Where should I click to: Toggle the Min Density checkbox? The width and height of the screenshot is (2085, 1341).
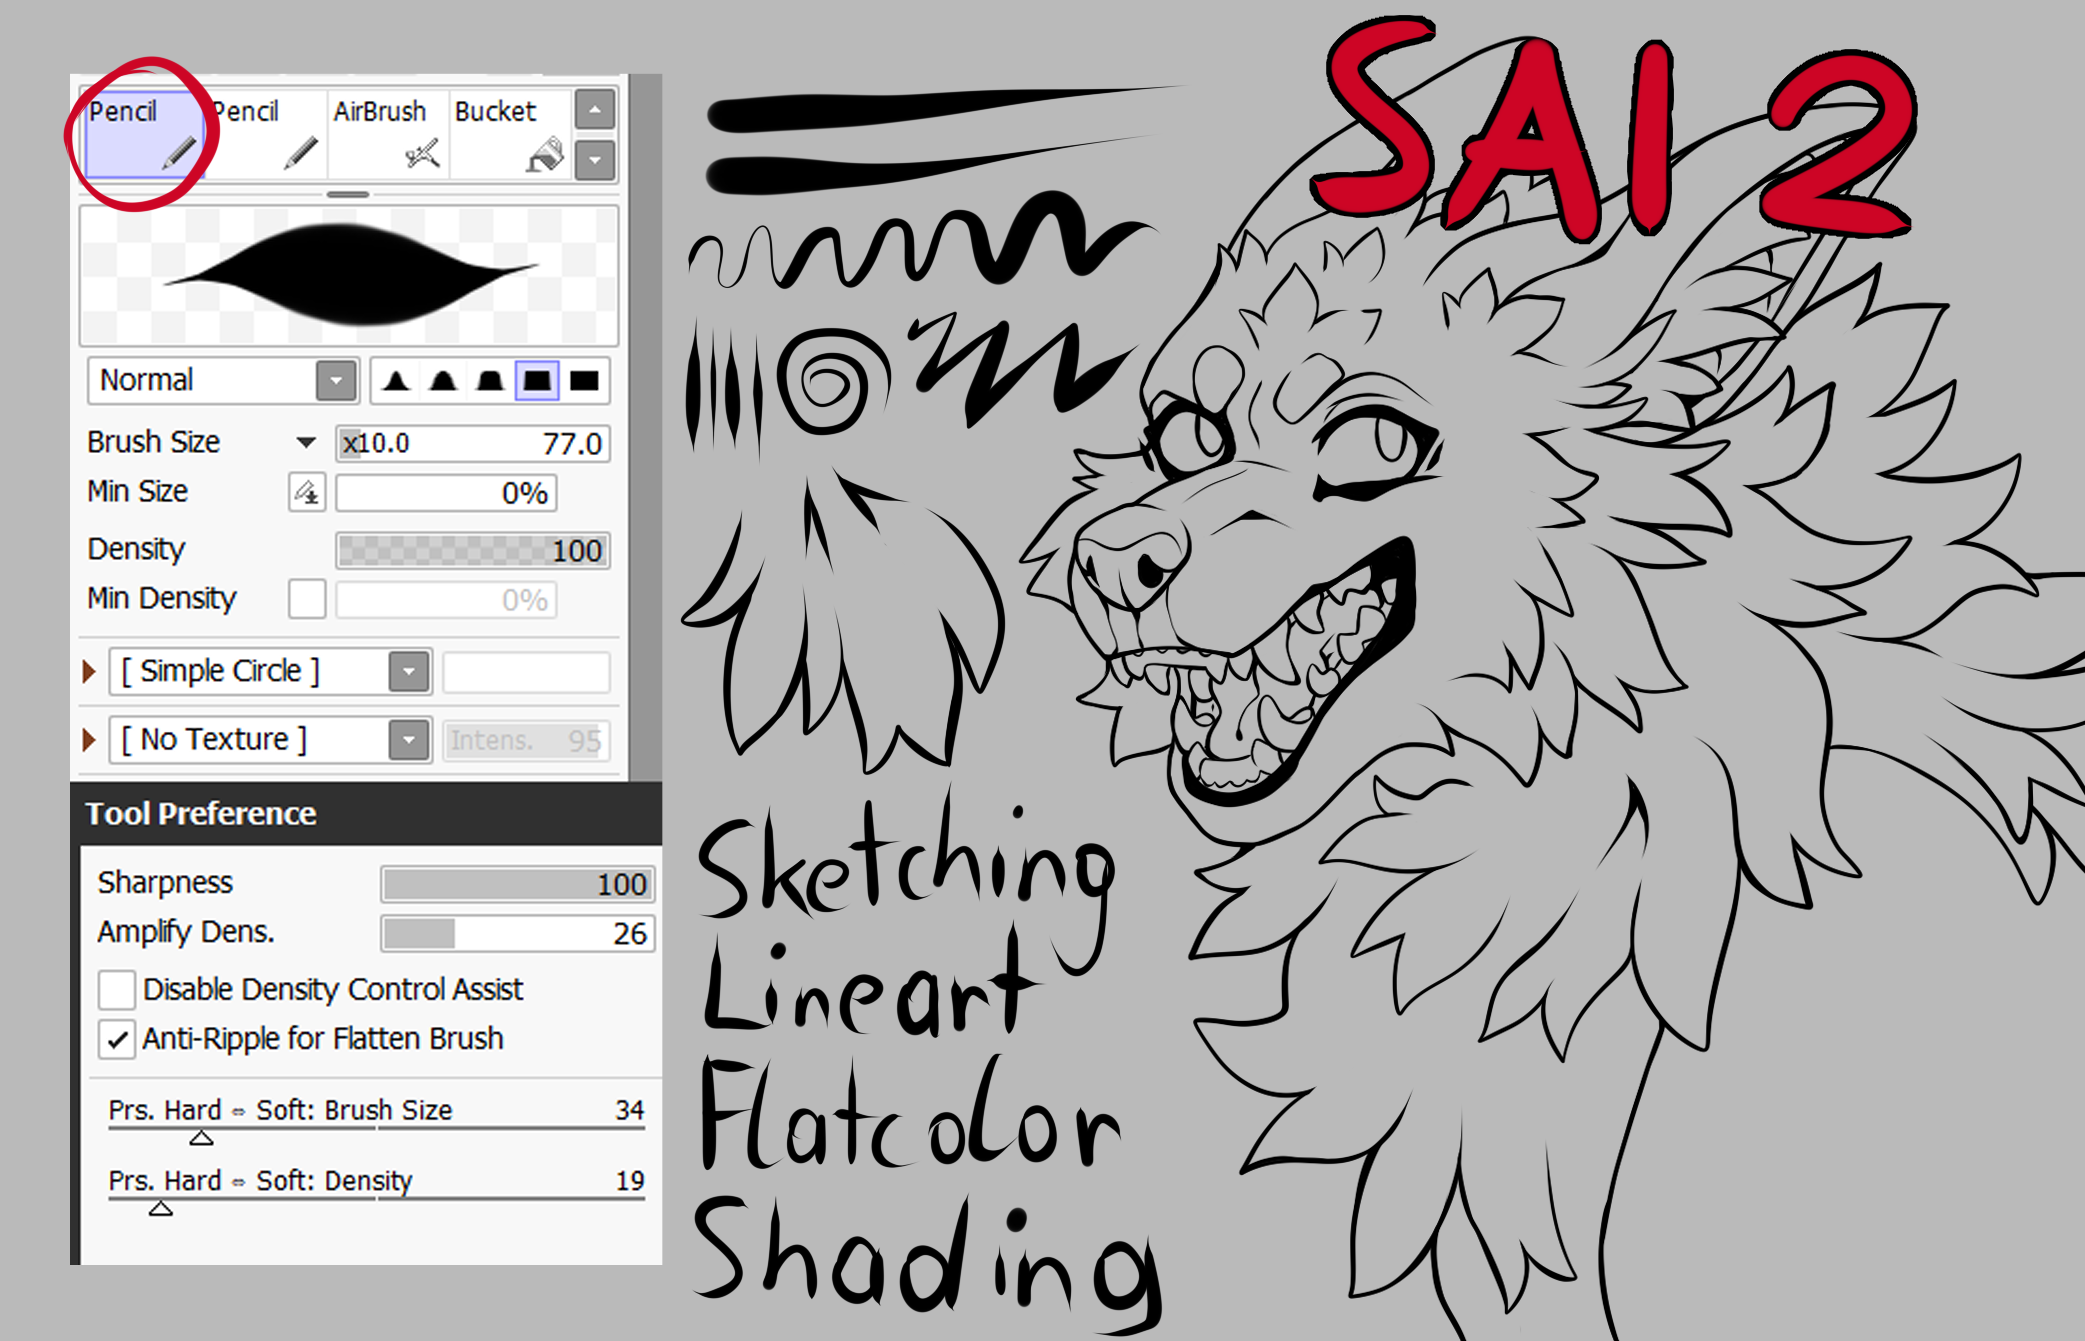[307, 599]
